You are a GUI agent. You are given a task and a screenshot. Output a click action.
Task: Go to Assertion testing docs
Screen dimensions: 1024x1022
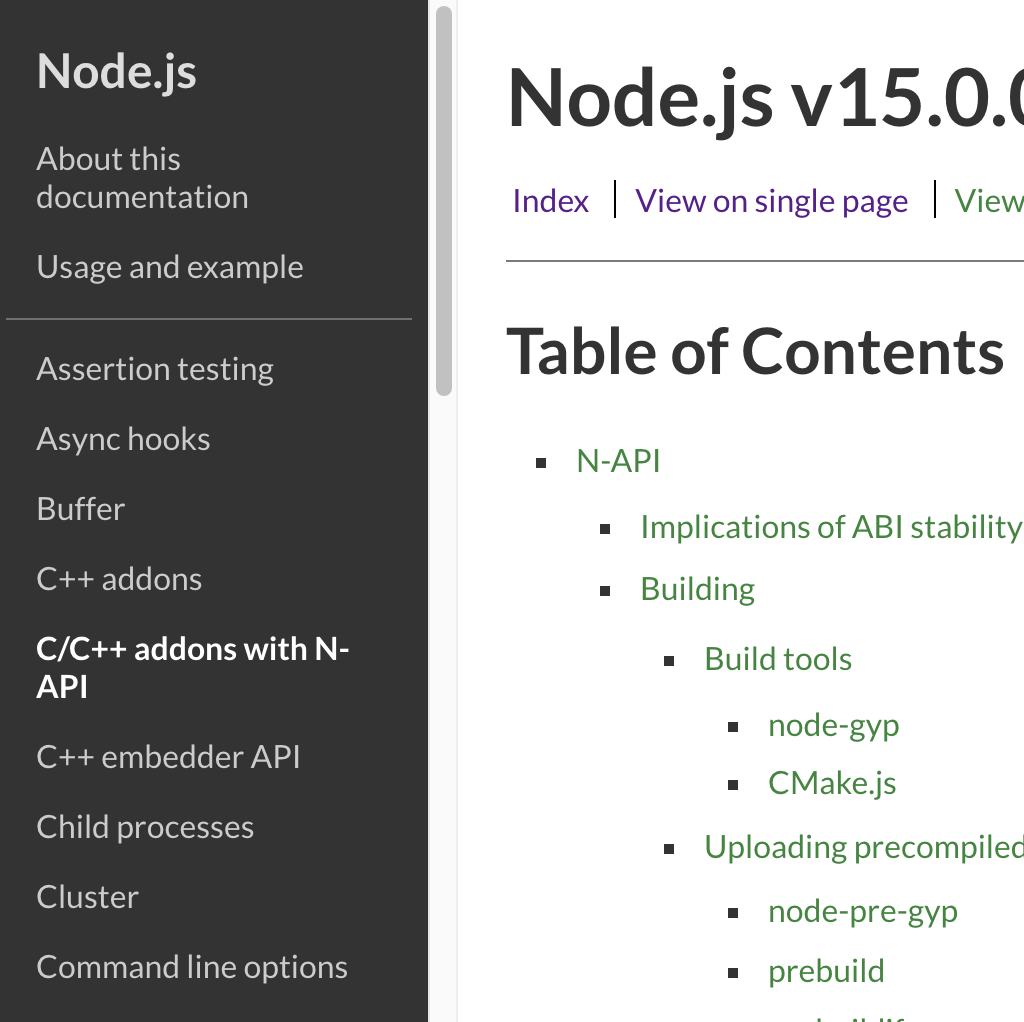click(x=155, y=369)
